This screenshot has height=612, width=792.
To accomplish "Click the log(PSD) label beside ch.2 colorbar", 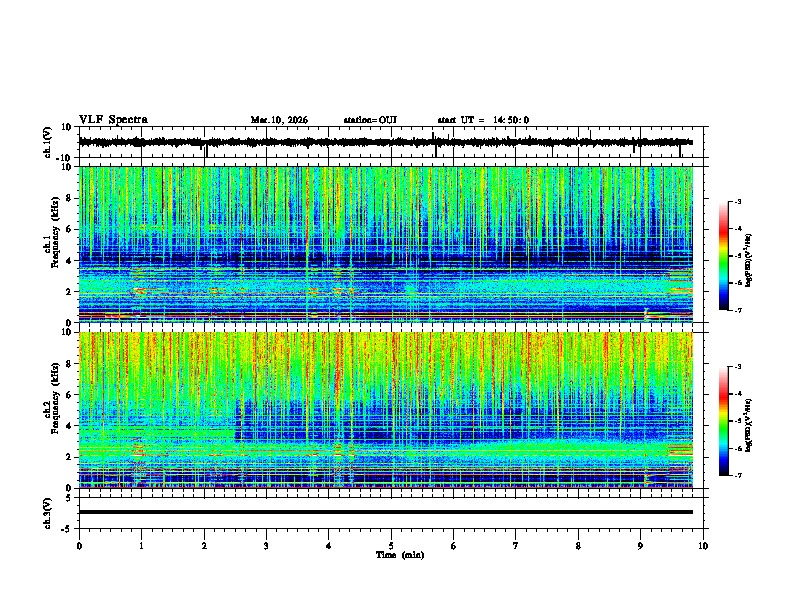I will pos(749,425).
